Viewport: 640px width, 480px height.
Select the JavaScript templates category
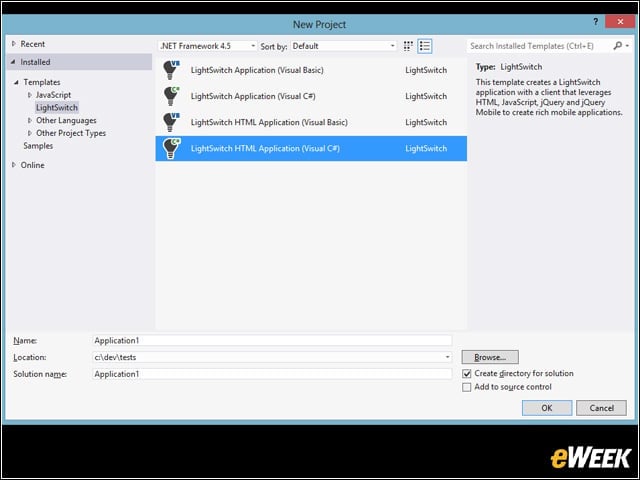tap(53, 95)
